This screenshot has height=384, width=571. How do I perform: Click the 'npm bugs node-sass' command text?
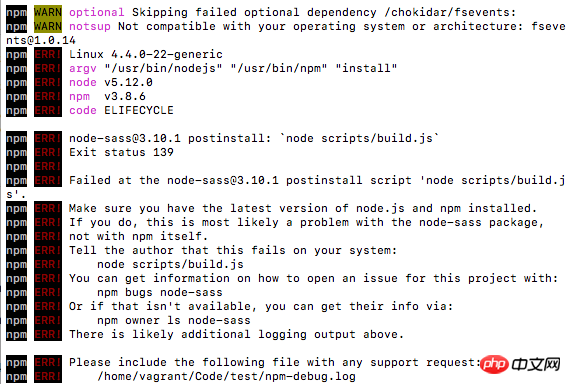pyautogui.click(x=160, y=293)
